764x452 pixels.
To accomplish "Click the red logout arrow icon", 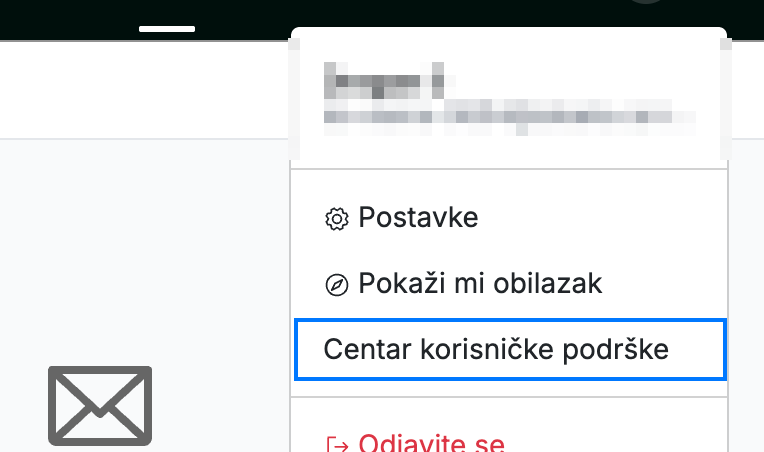I will [337, 445].
